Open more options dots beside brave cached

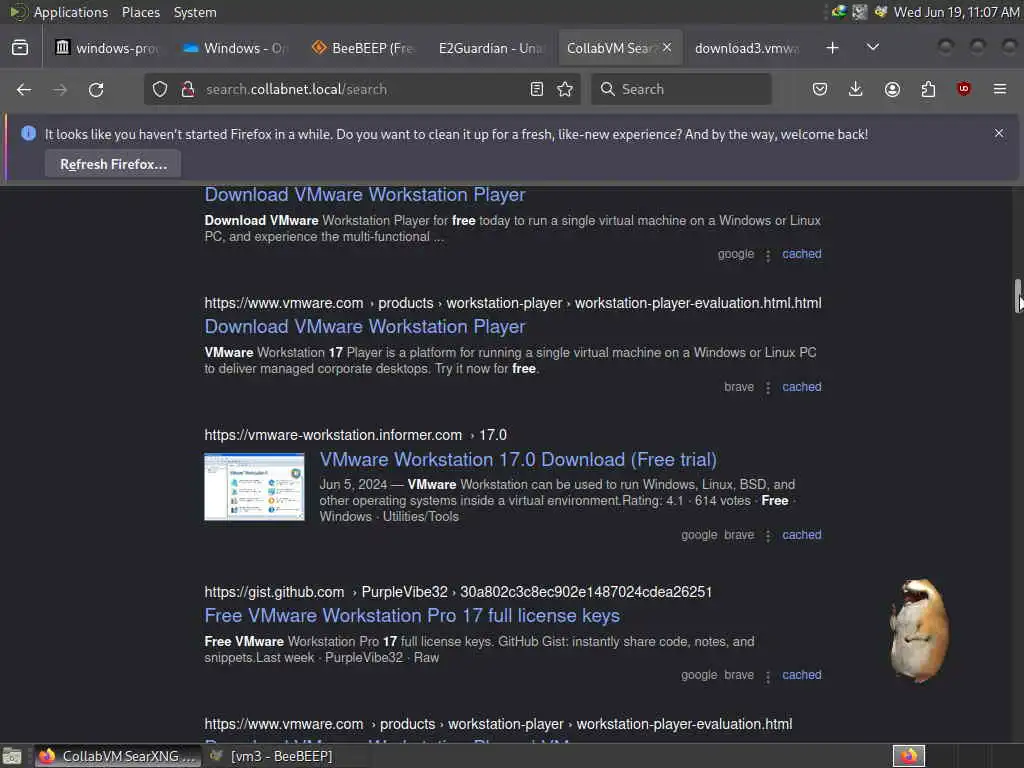(x=768, y=387)
